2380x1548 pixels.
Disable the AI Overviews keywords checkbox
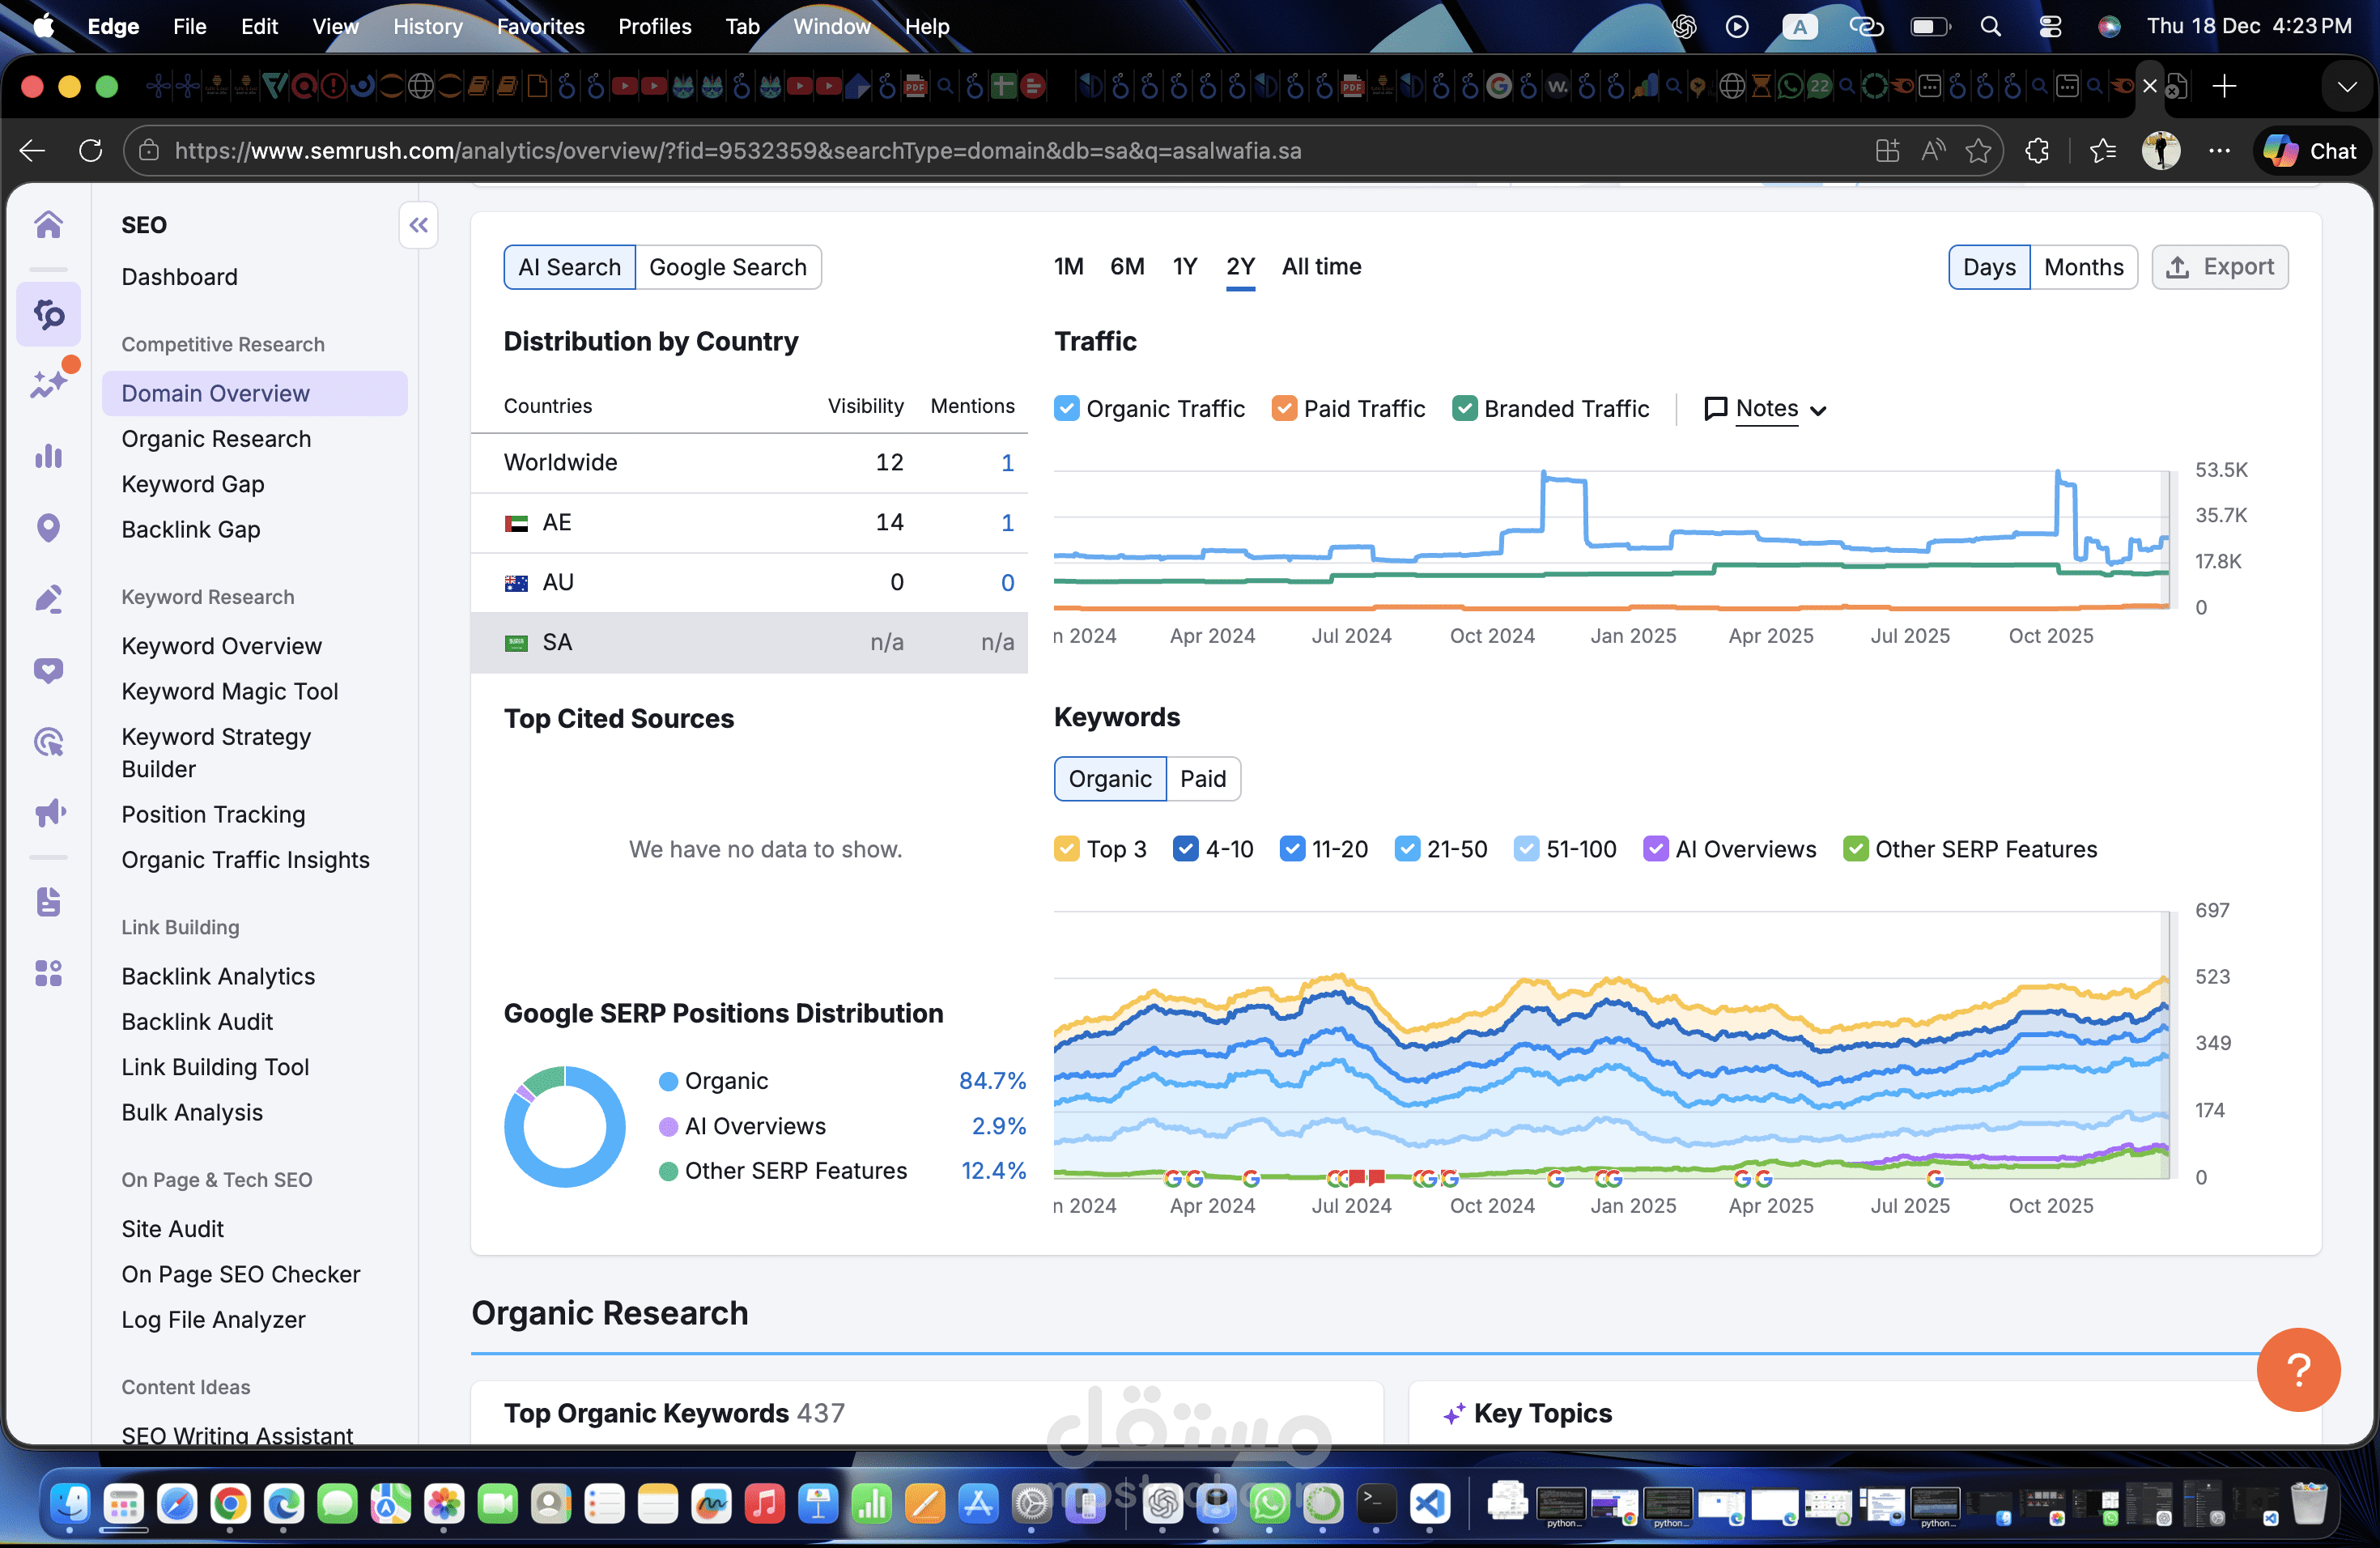pyautogui.click(x=1655, y=849)
